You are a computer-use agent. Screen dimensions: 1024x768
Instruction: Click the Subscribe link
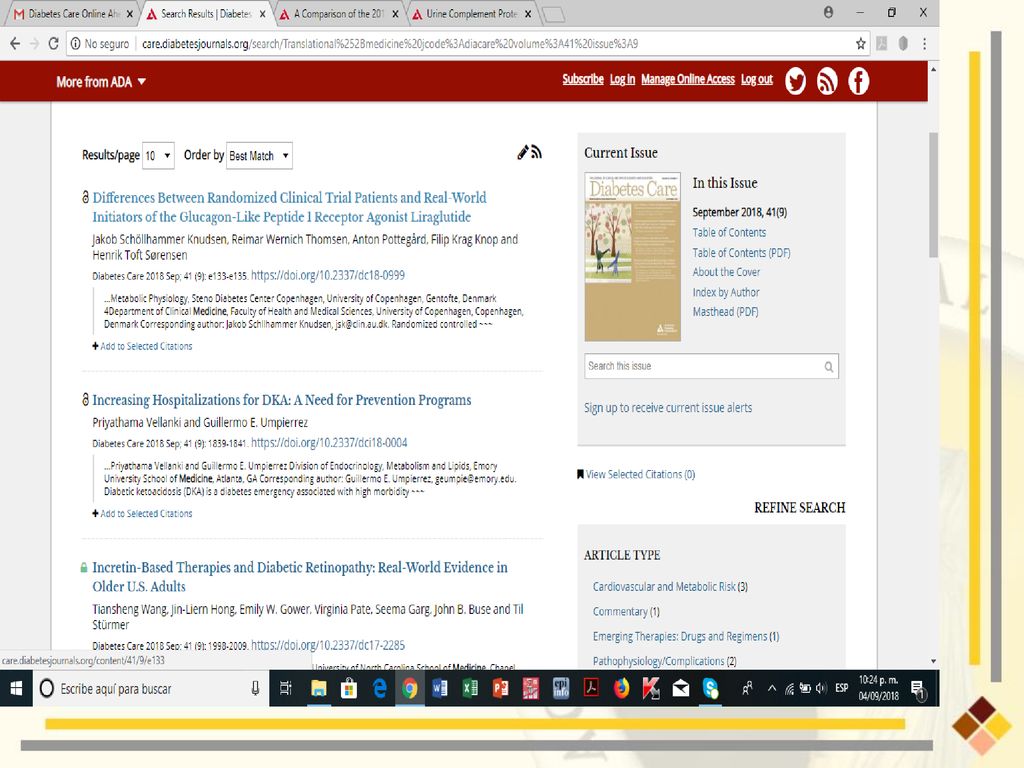coord(583,79)
